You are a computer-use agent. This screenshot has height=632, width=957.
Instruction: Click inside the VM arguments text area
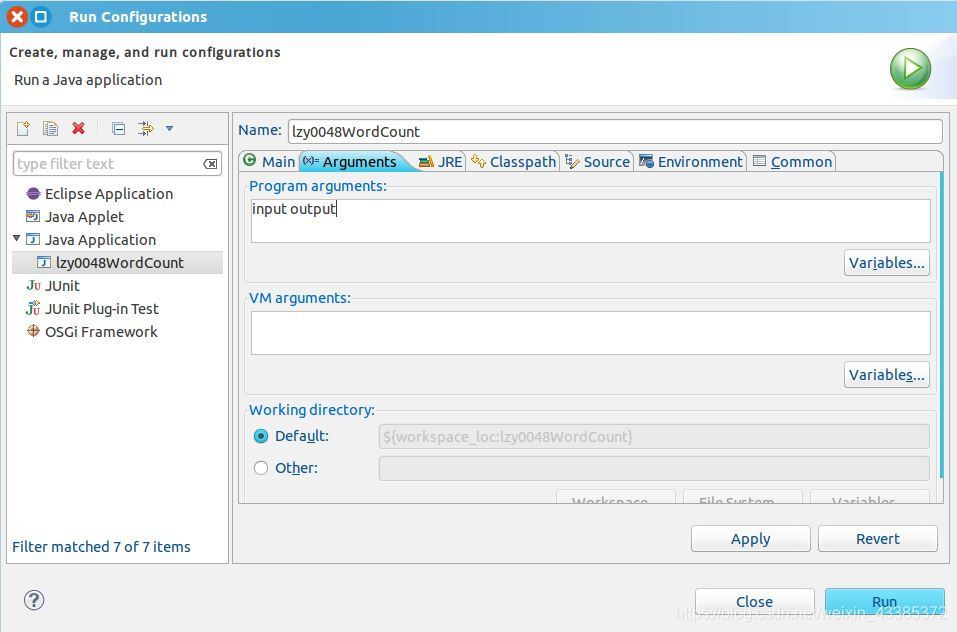(x=591, y=333)
